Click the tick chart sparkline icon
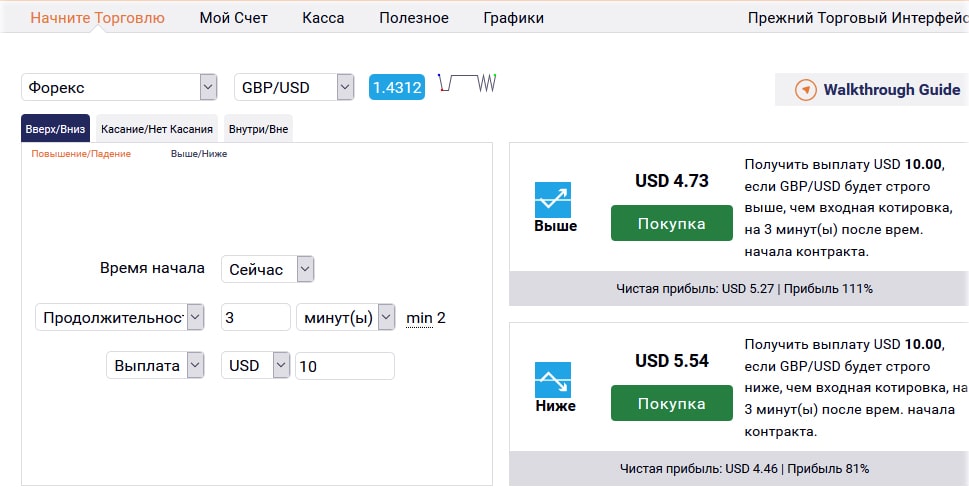 point(473,84)
